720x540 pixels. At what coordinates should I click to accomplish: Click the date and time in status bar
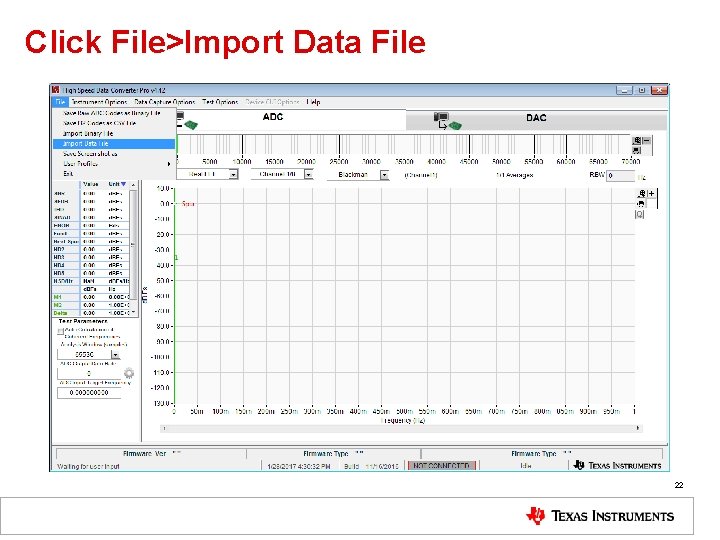coord(299,466)
